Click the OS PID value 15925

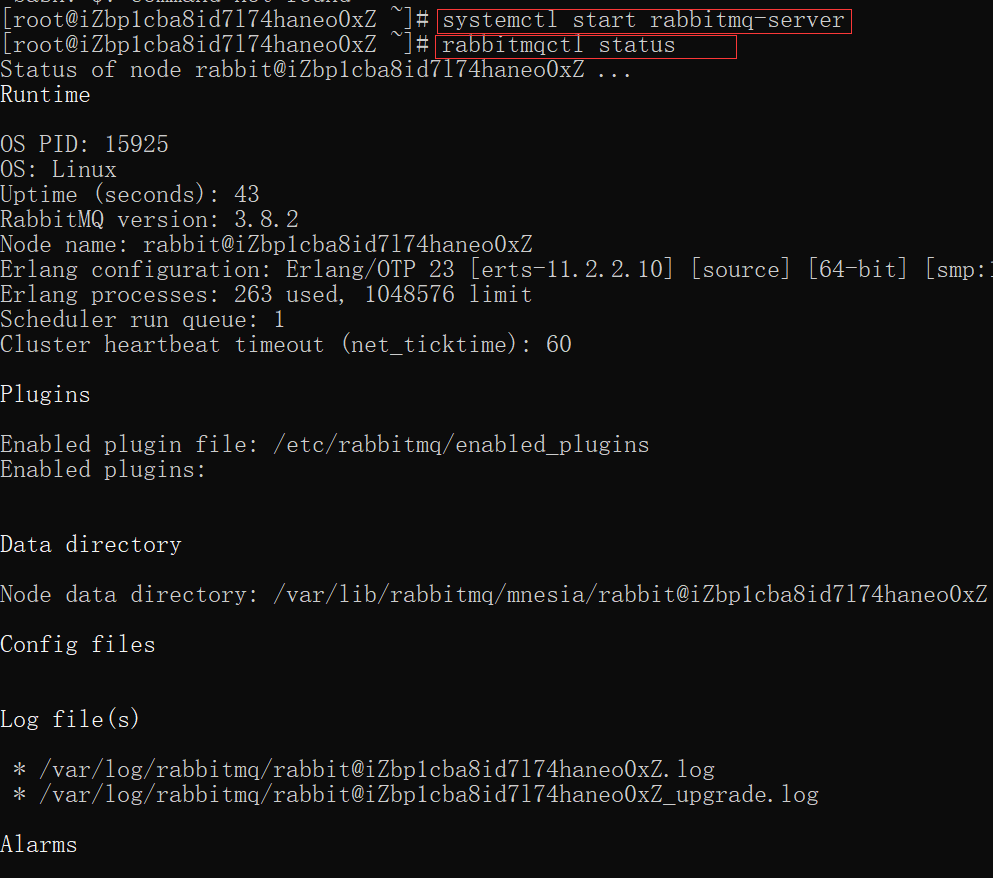click(137, 144)
